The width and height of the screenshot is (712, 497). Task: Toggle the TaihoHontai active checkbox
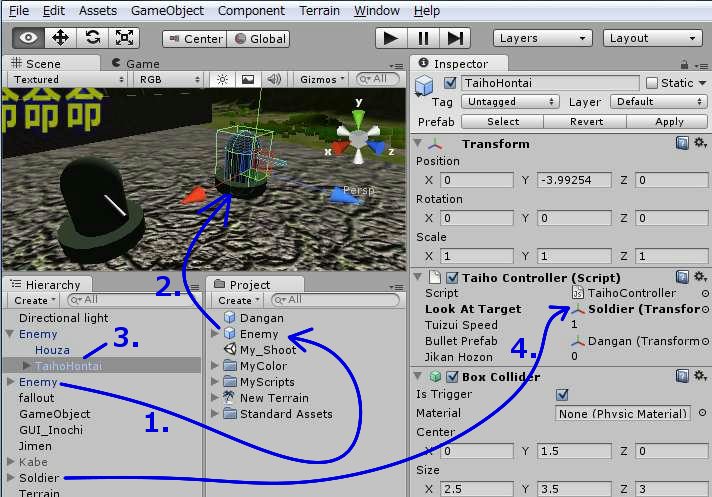(x=450, y=83)
